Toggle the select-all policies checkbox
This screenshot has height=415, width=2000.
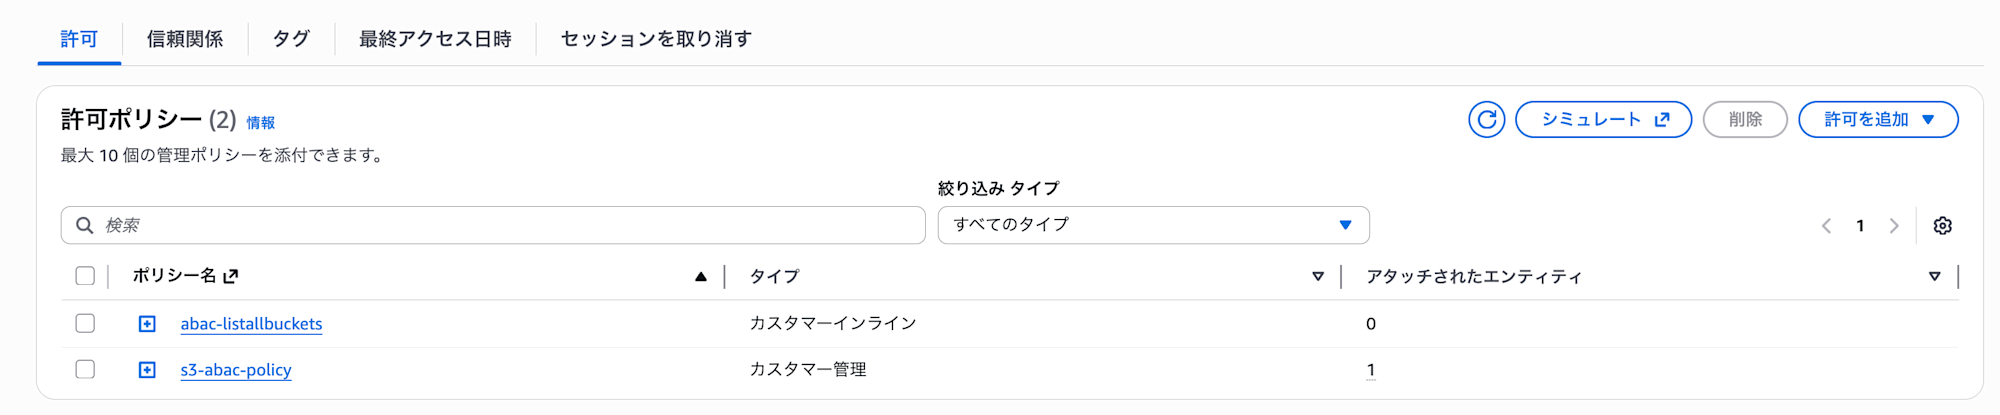pos(85,276)
